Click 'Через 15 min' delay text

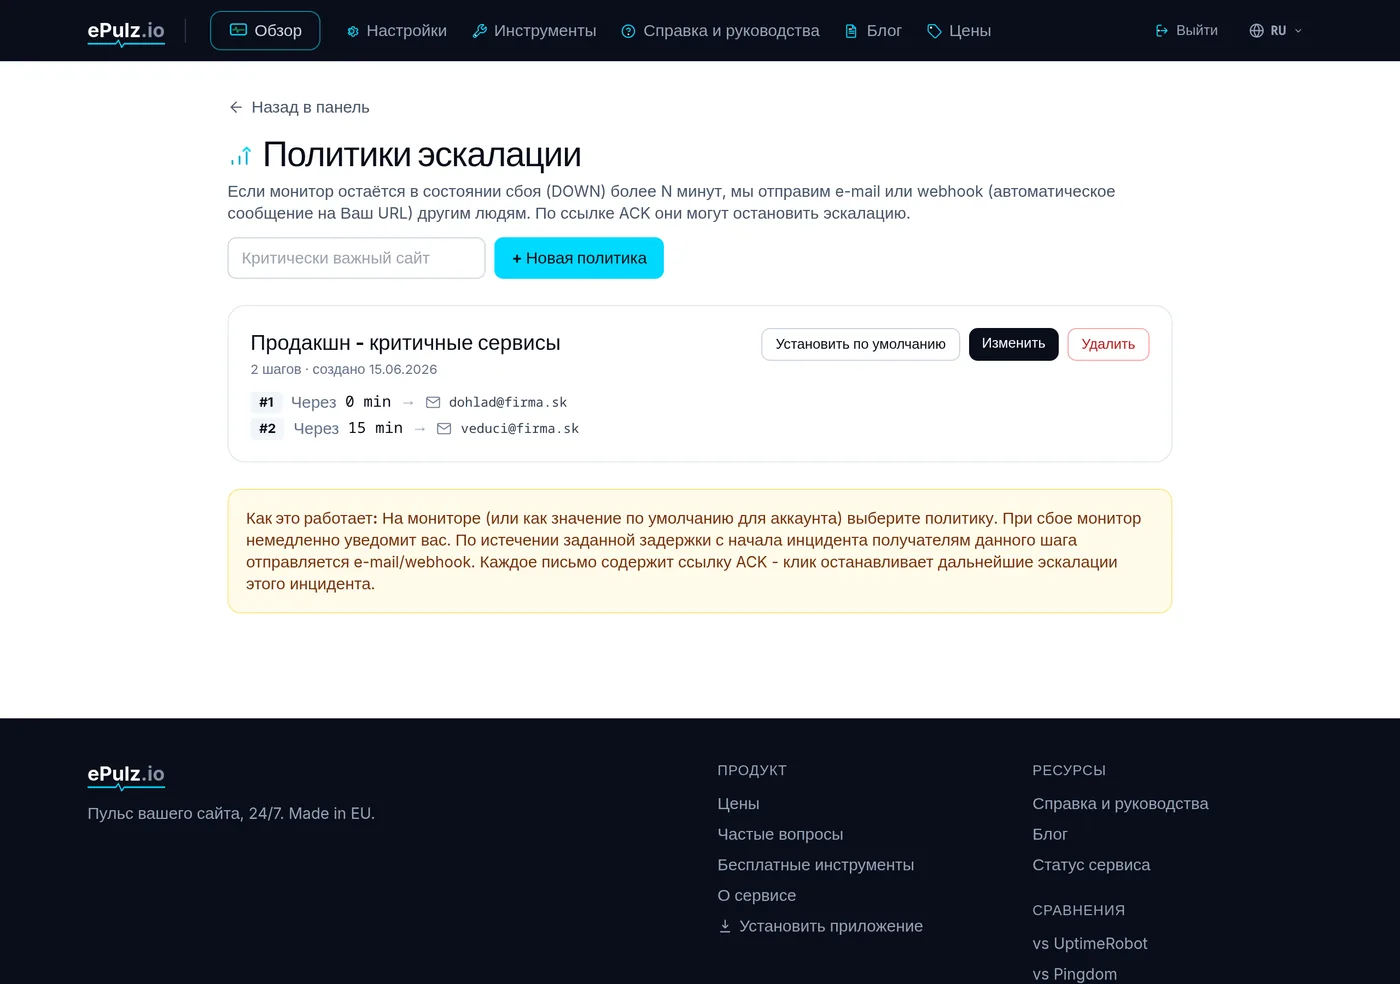(348, 428)
